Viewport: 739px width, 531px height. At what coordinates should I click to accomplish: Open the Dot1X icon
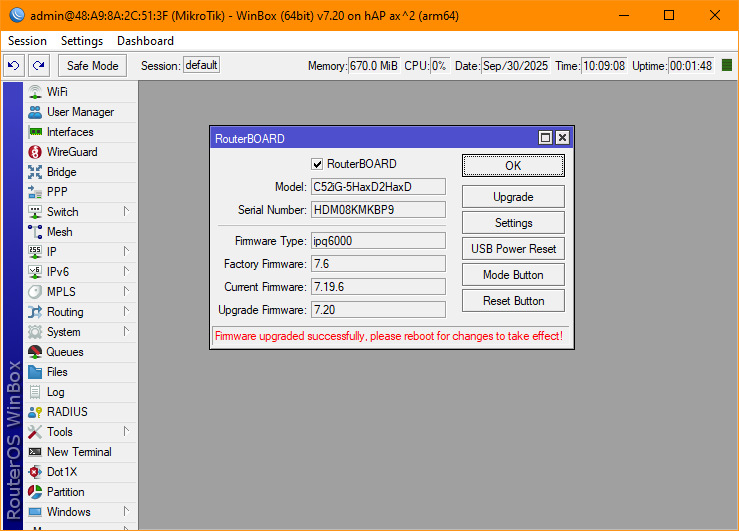click(35, 472)
